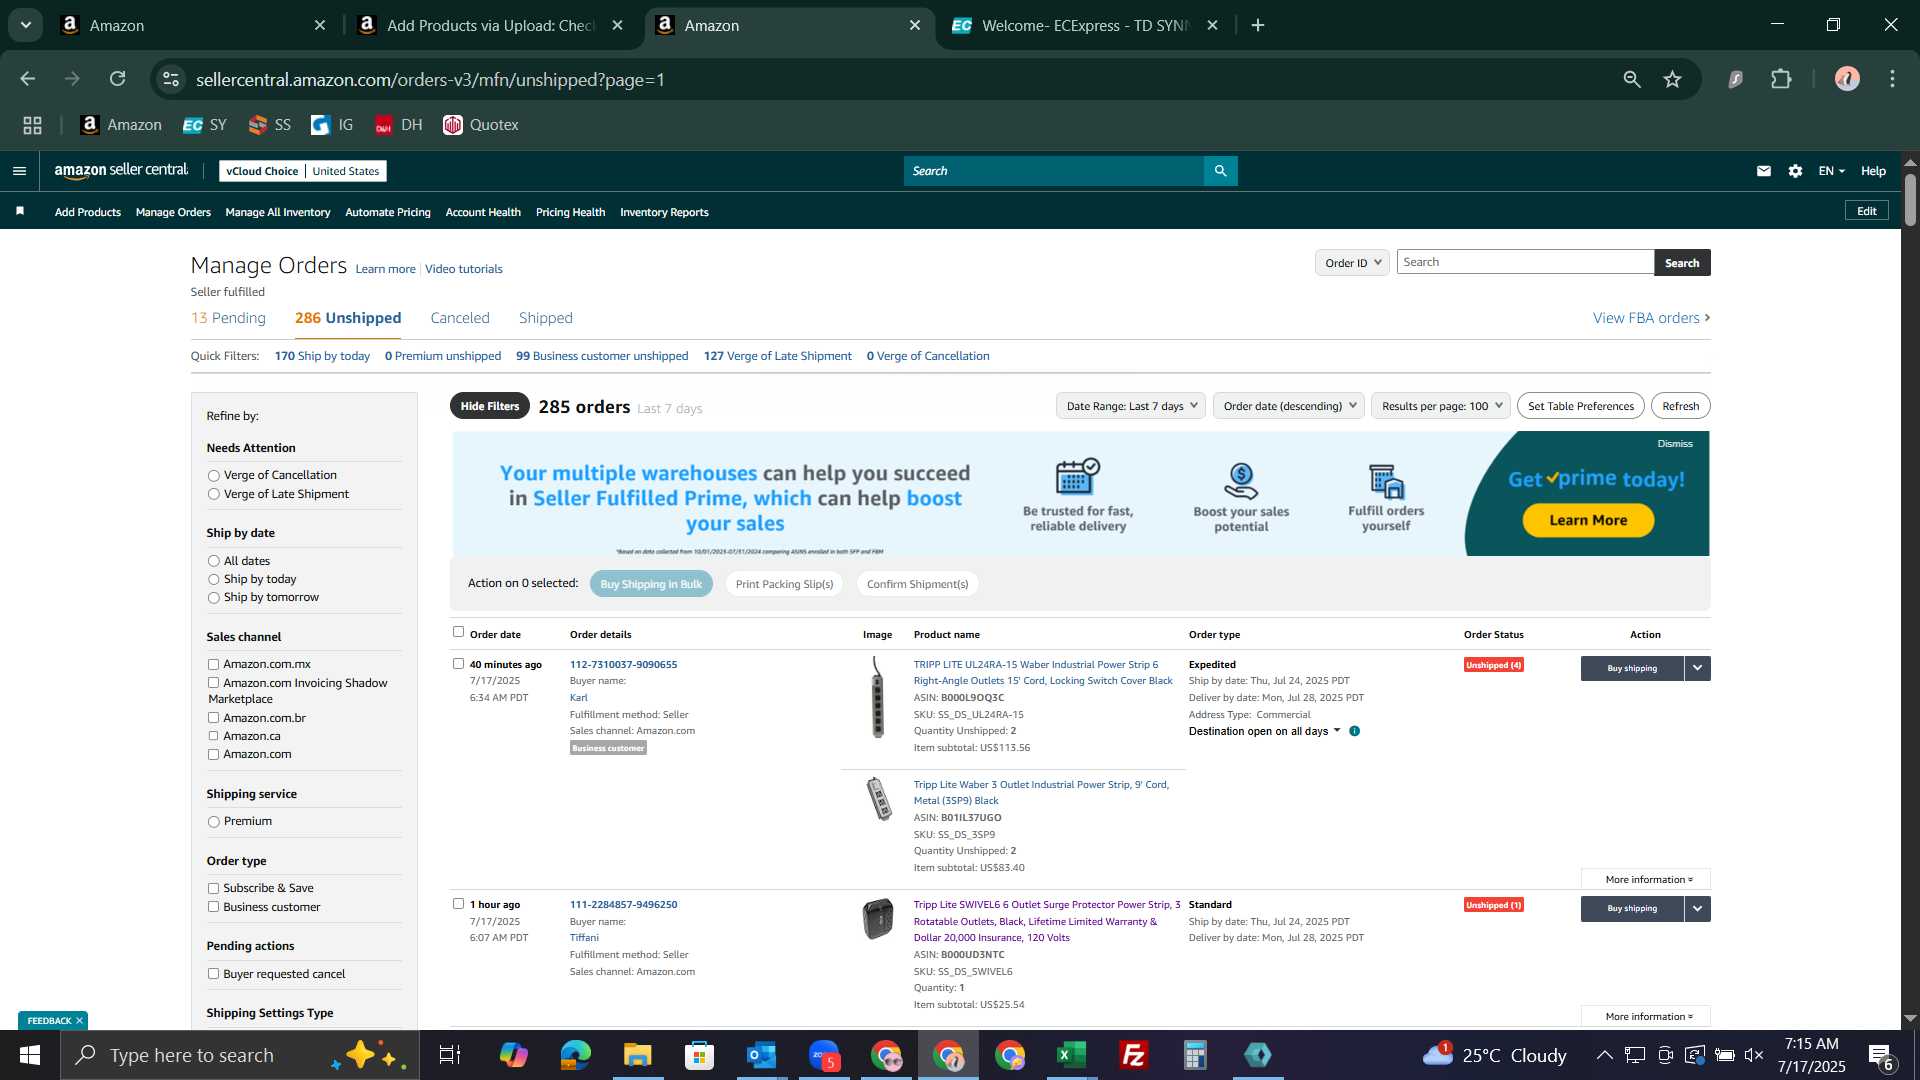Open the DH bookmark

[x=398, y=125]
